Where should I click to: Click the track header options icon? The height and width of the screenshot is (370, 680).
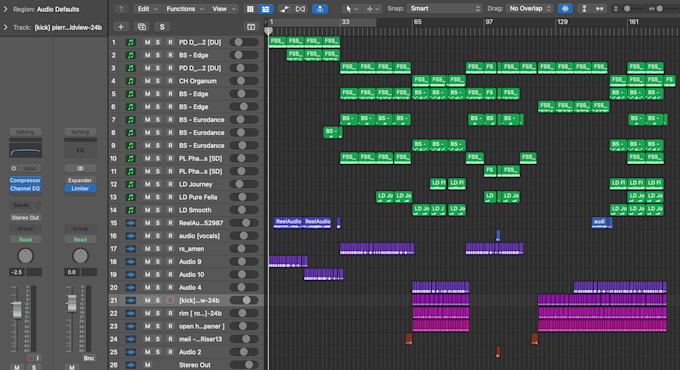coord(251,27)
